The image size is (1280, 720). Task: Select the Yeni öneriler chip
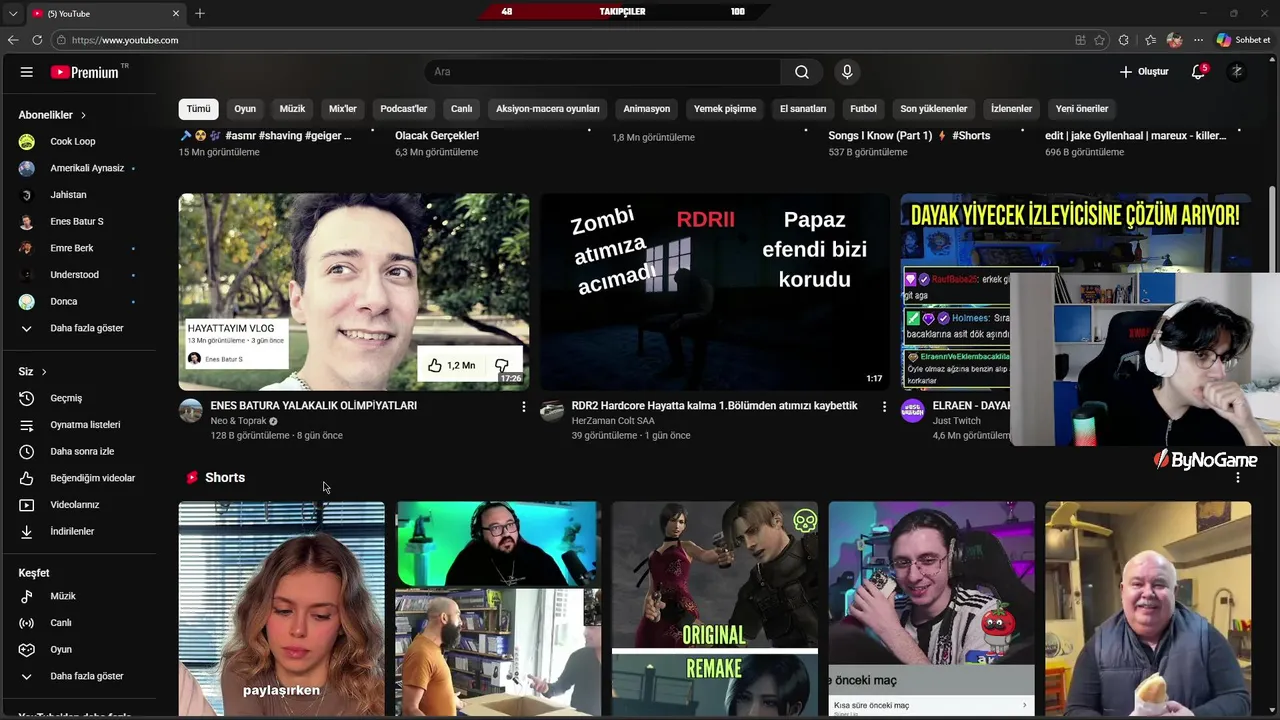[x=1082, y=109]
